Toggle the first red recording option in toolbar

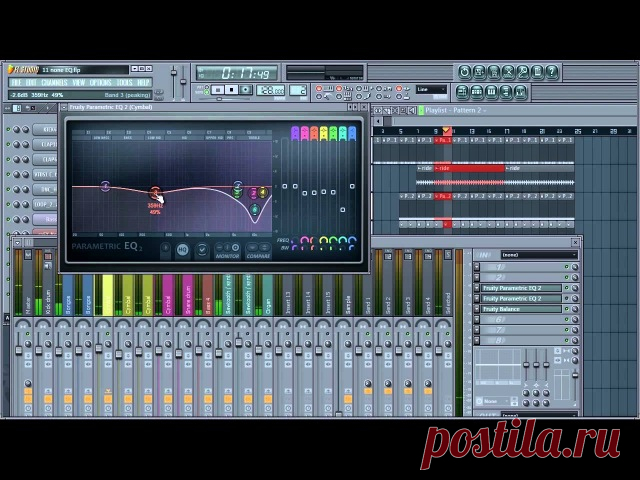click(x=319, y=88)
